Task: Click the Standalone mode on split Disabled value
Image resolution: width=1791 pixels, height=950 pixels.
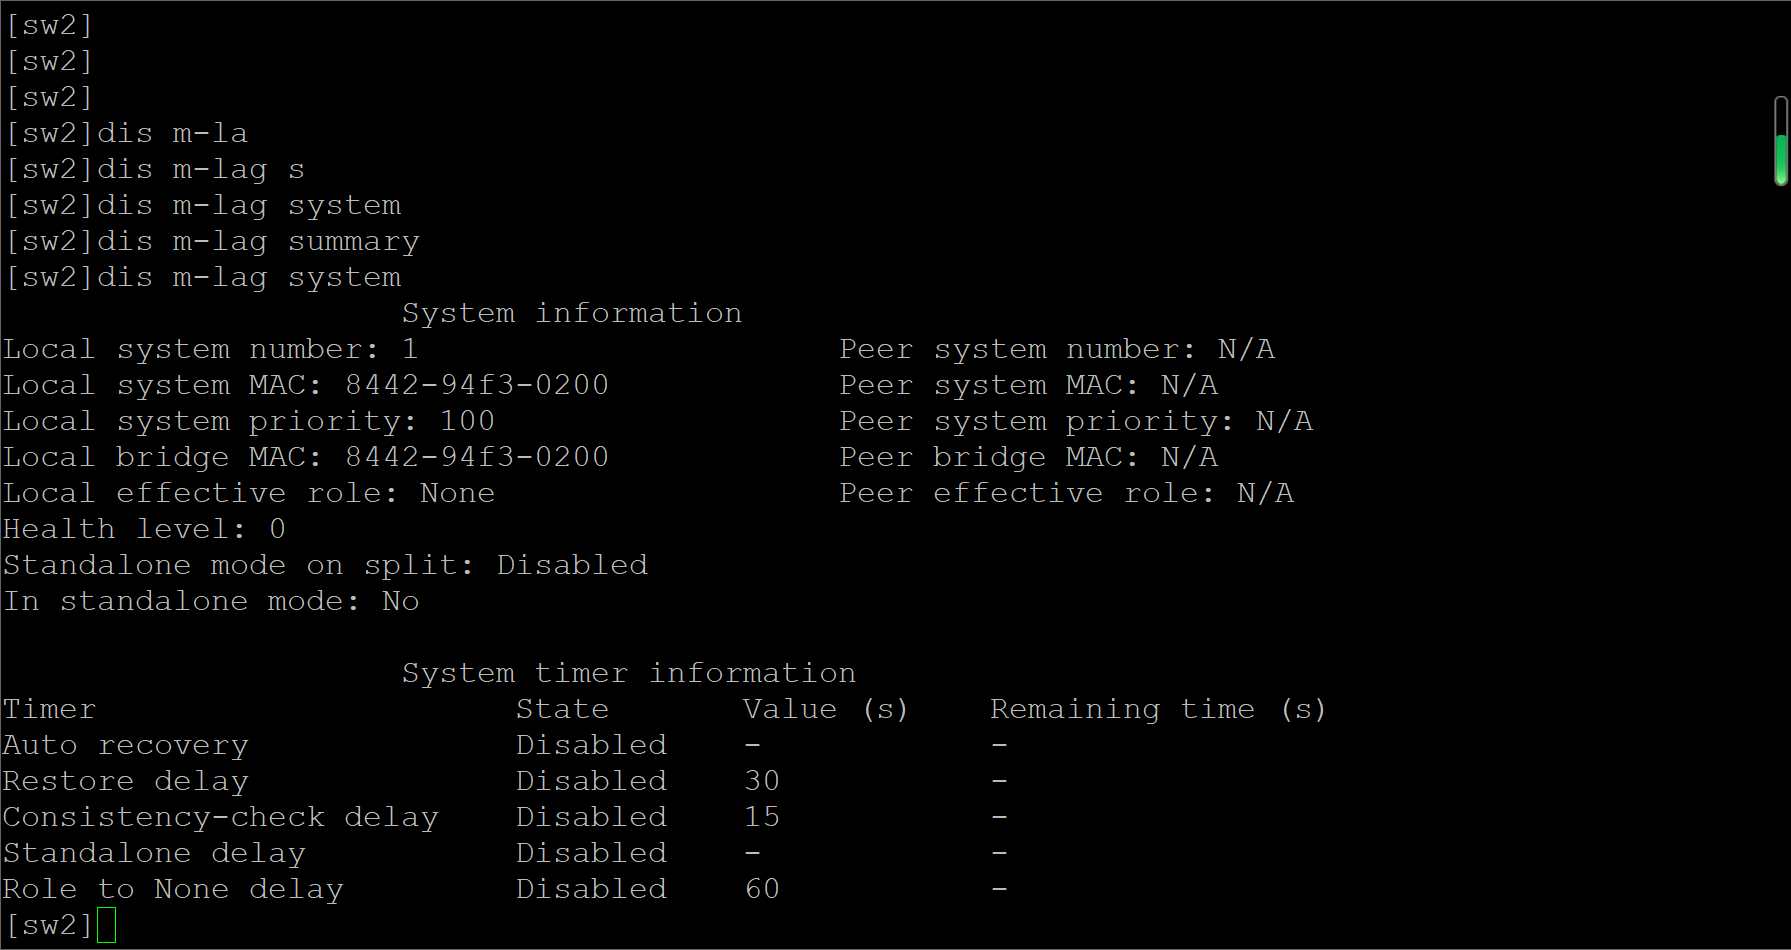Action: click(x=572, y=565)
